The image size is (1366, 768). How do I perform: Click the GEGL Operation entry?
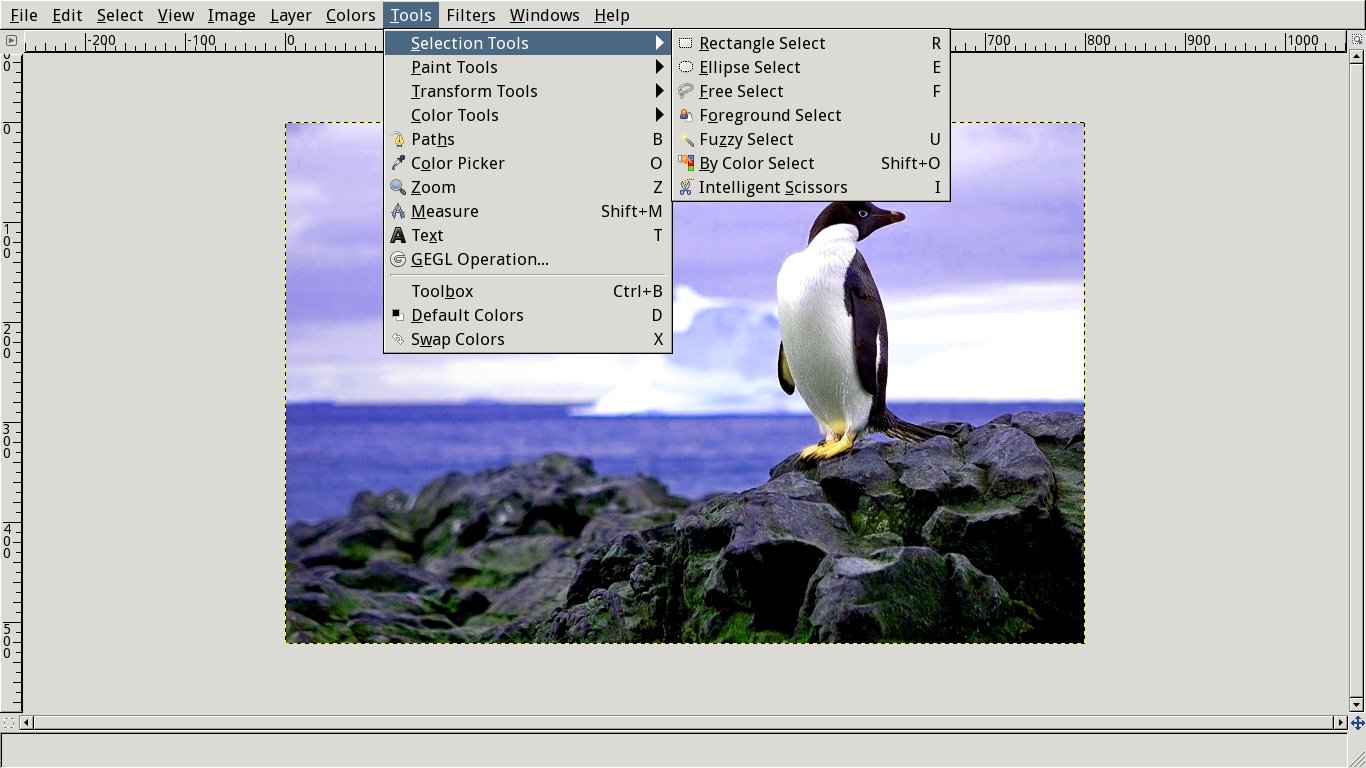tap(479, 259)
